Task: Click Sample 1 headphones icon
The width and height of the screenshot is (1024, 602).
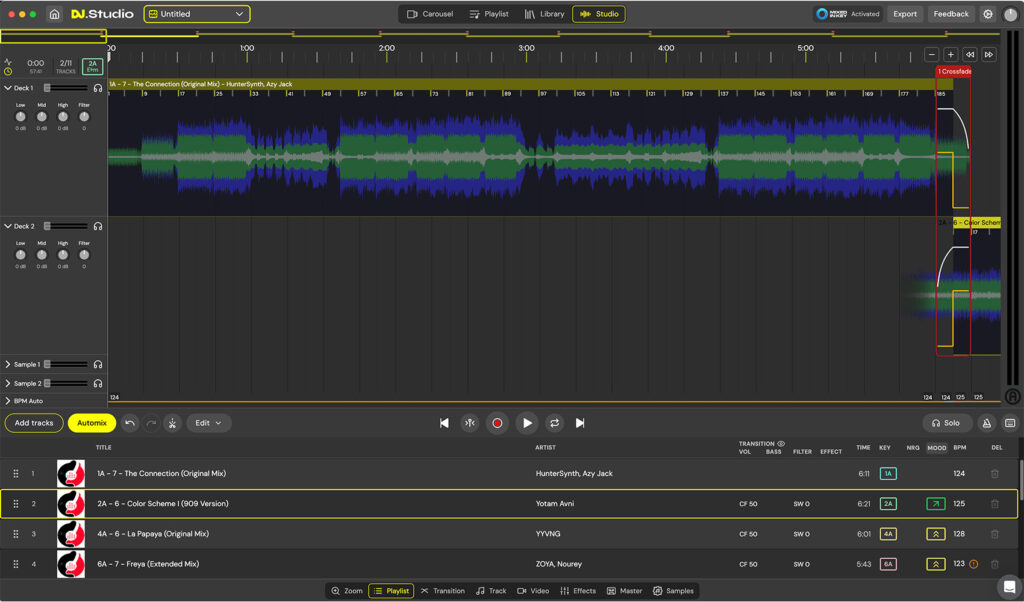Action: coord(98,364)
